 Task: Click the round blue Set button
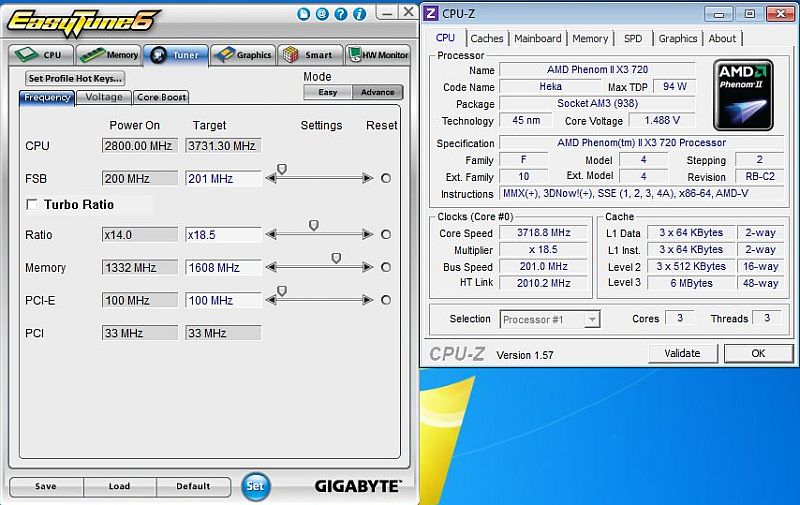(256, 486)
